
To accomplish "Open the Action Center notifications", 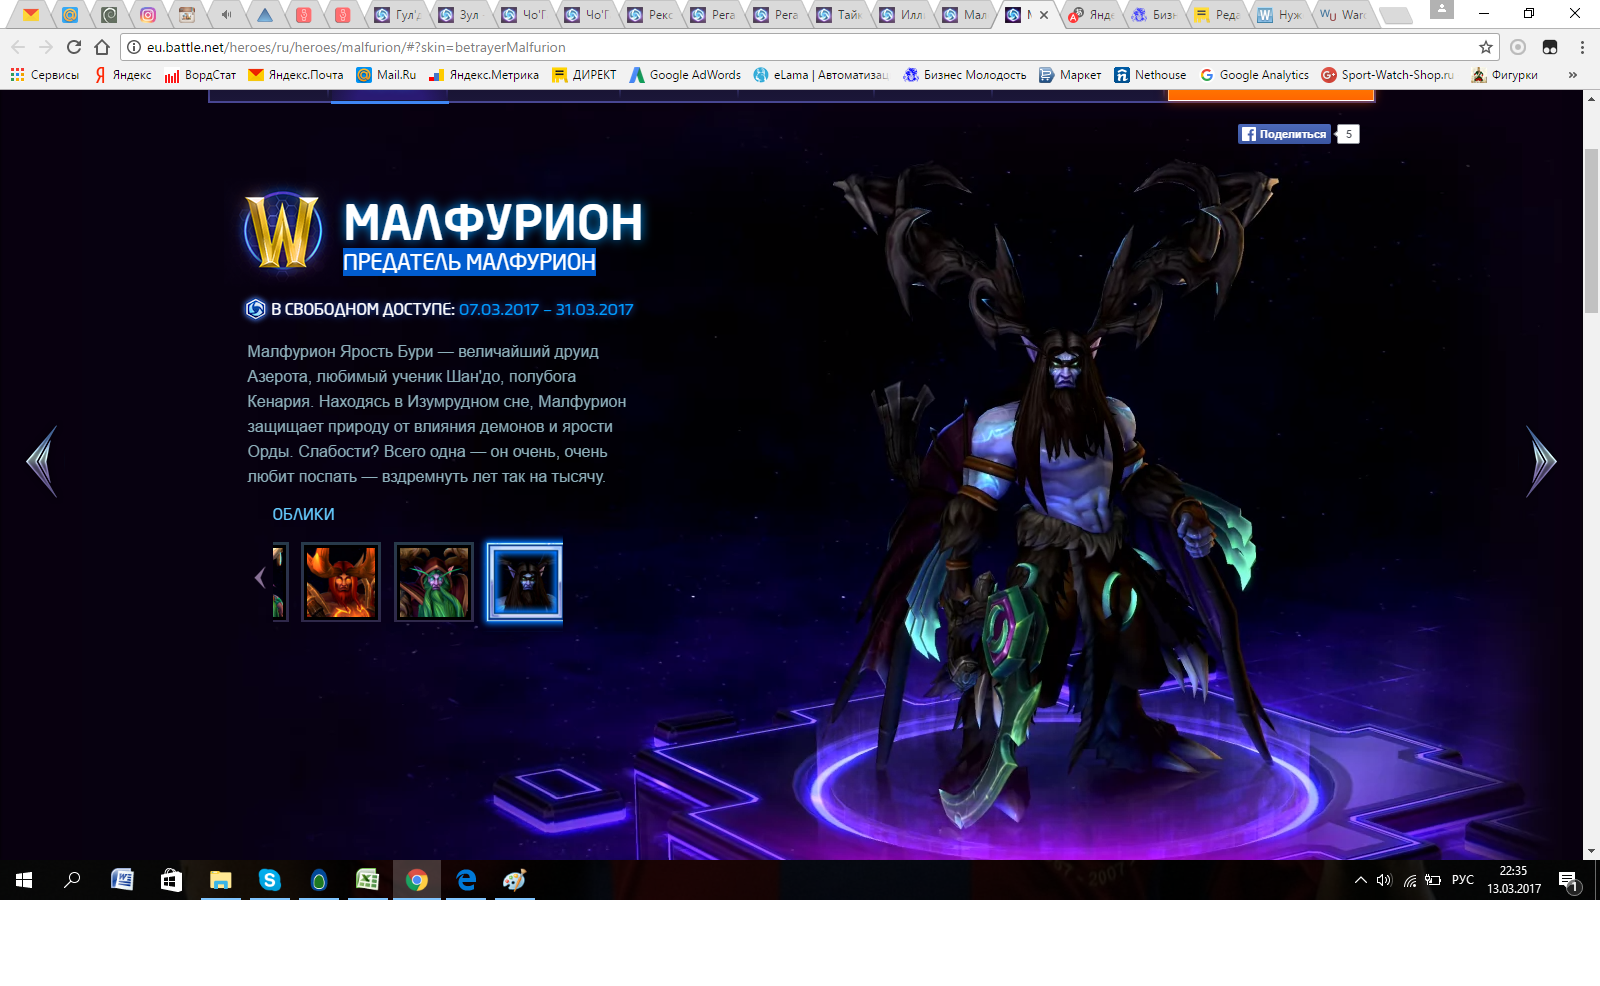I will [1568, 881].
